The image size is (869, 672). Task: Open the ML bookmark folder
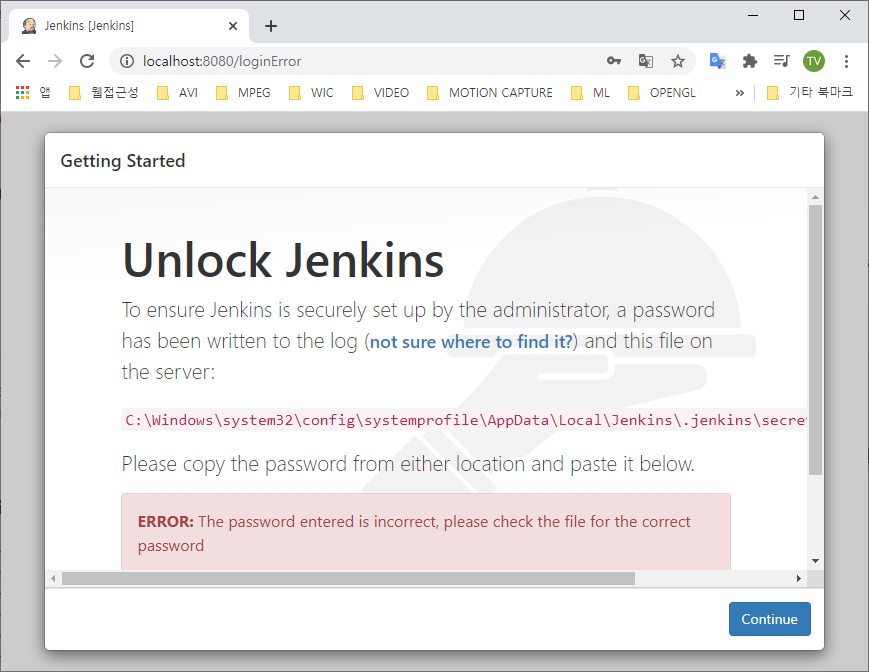[x=590, y=93]
